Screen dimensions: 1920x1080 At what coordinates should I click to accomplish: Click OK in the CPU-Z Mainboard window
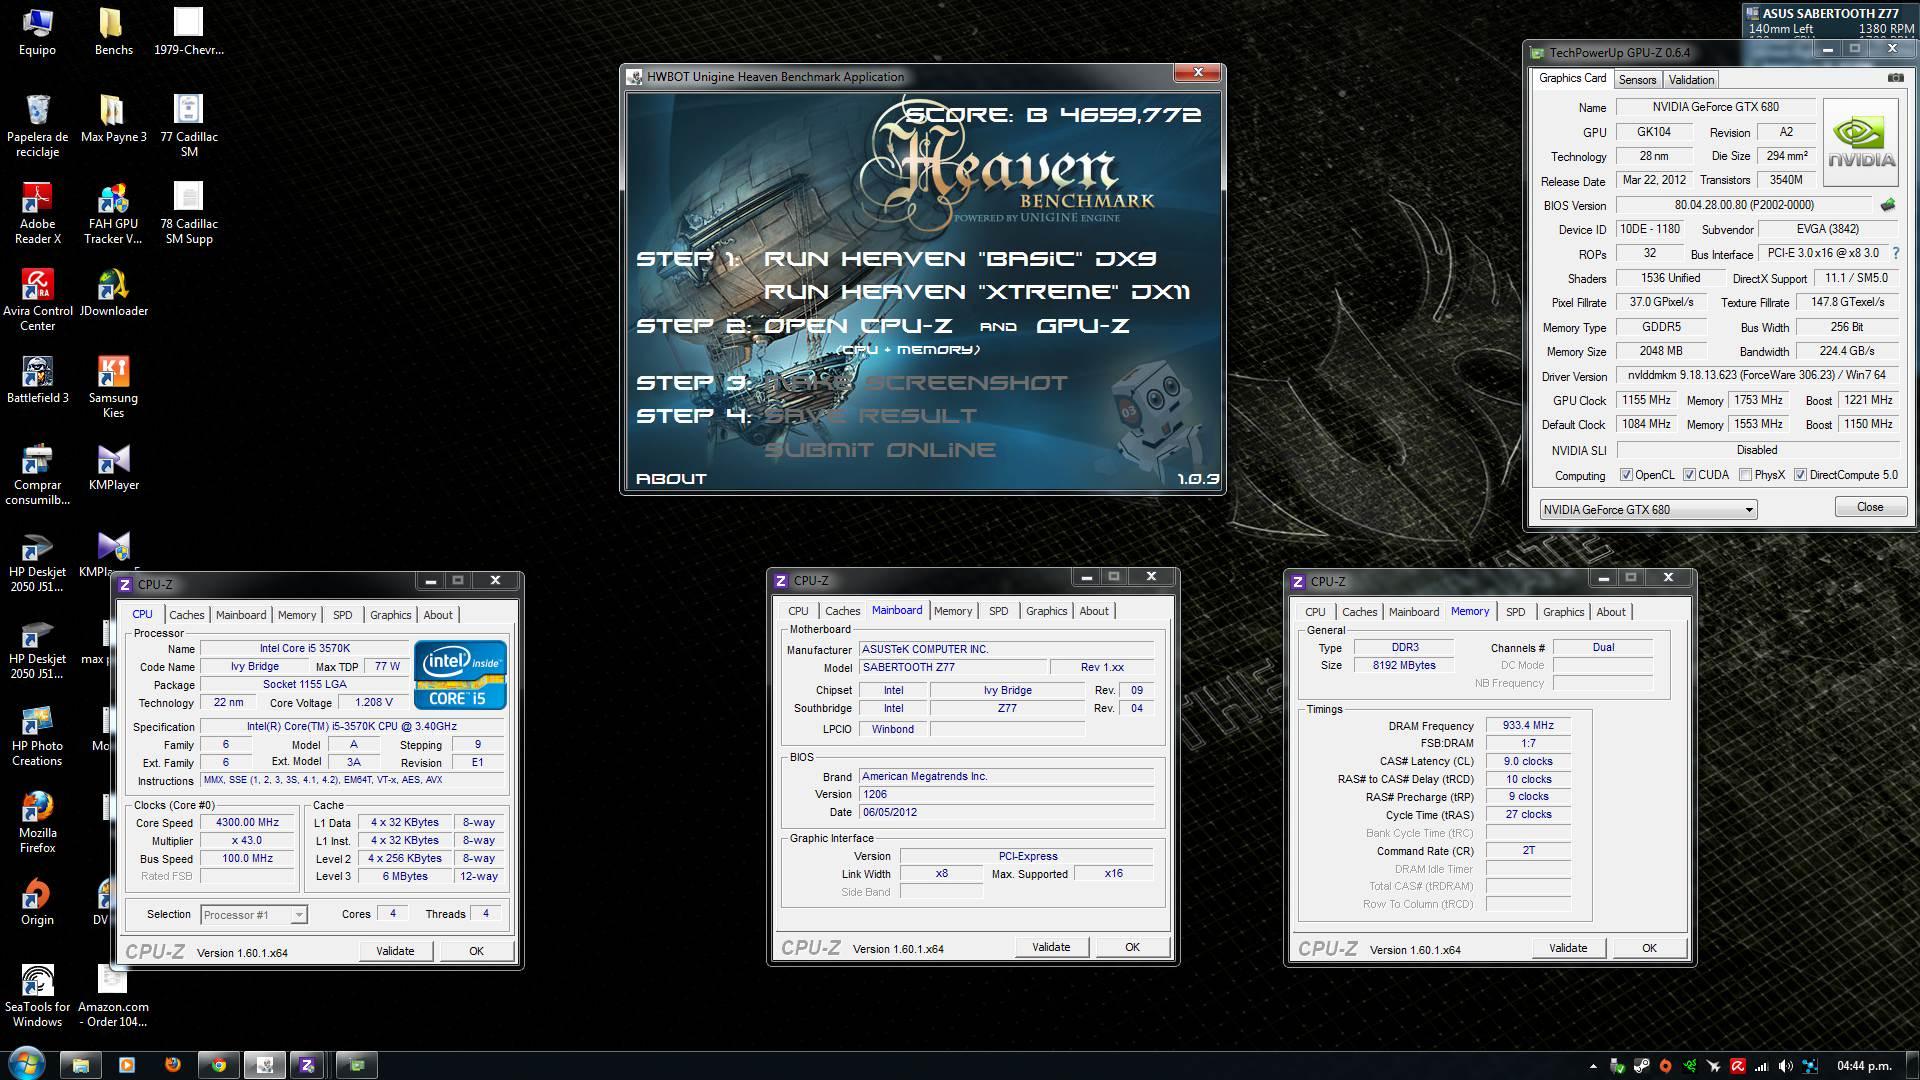1132,947
